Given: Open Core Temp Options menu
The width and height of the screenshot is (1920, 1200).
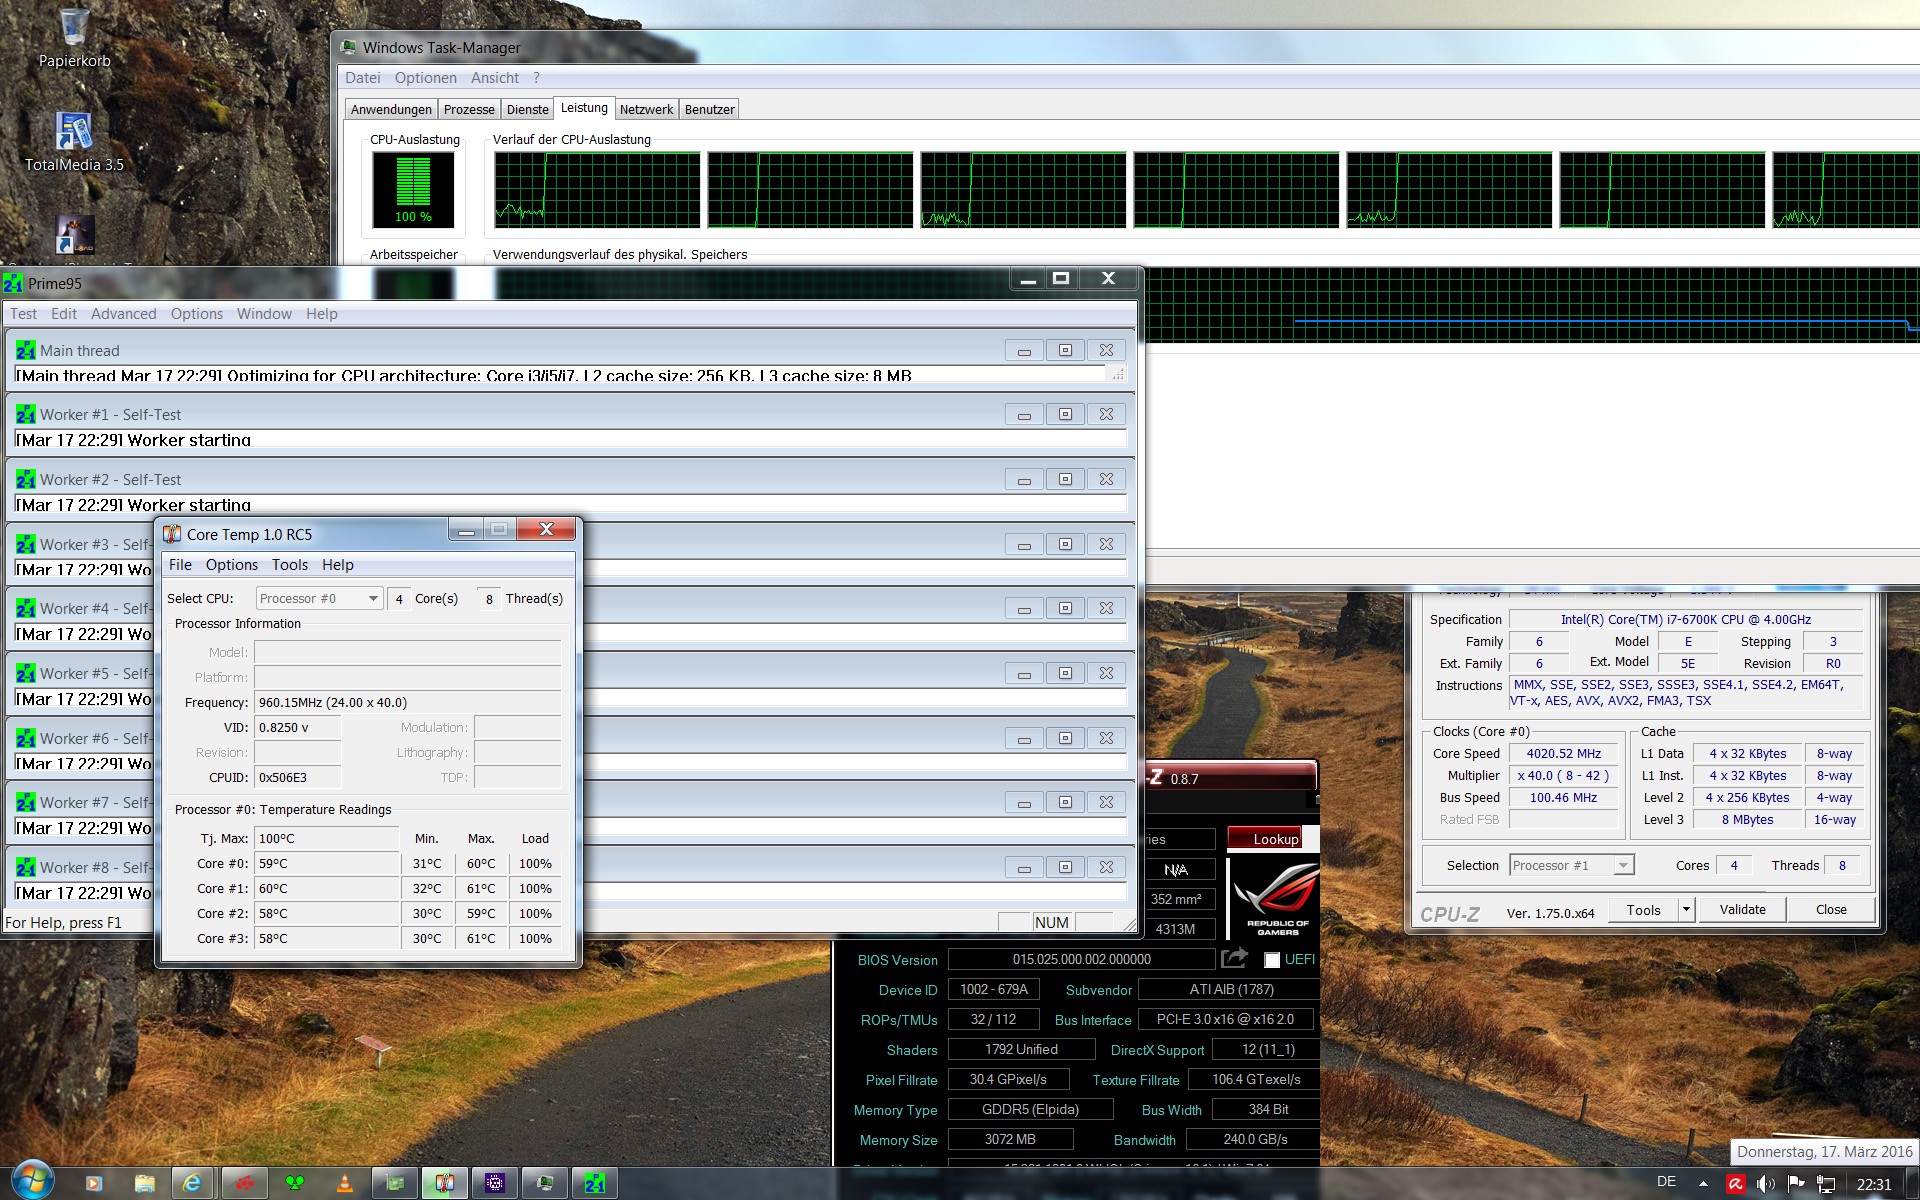Looking at the screenshot, I should coord(231,564).
